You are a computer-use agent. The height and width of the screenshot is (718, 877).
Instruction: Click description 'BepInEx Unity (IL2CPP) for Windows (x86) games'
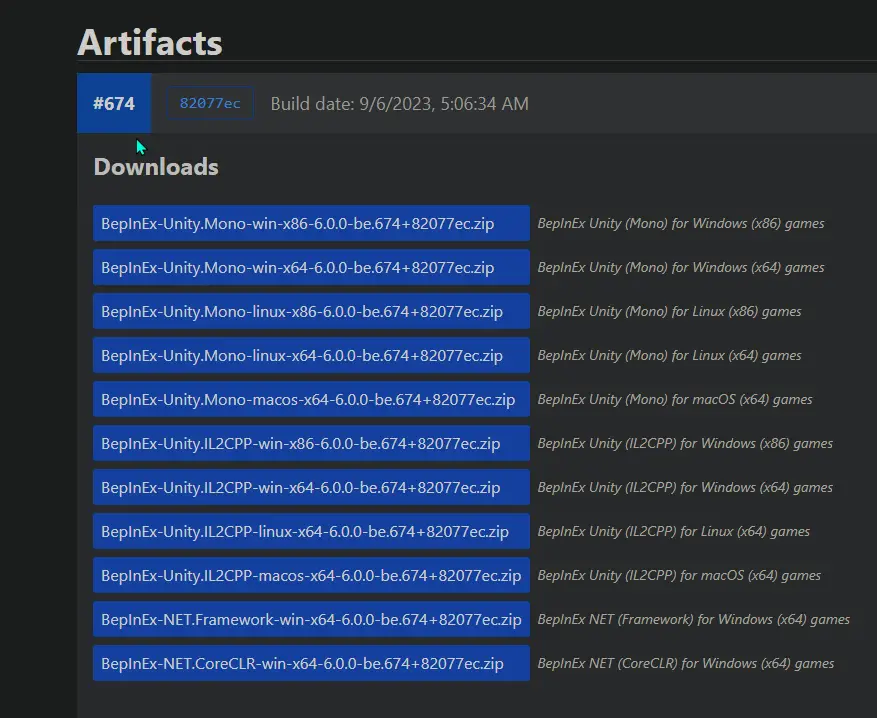coord(685,443)
